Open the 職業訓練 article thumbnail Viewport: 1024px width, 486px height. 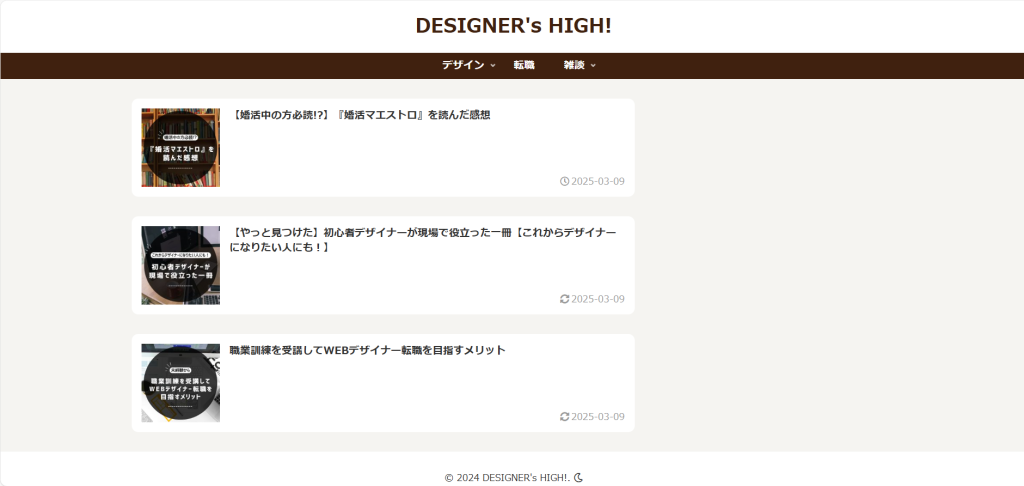(180, 383)
